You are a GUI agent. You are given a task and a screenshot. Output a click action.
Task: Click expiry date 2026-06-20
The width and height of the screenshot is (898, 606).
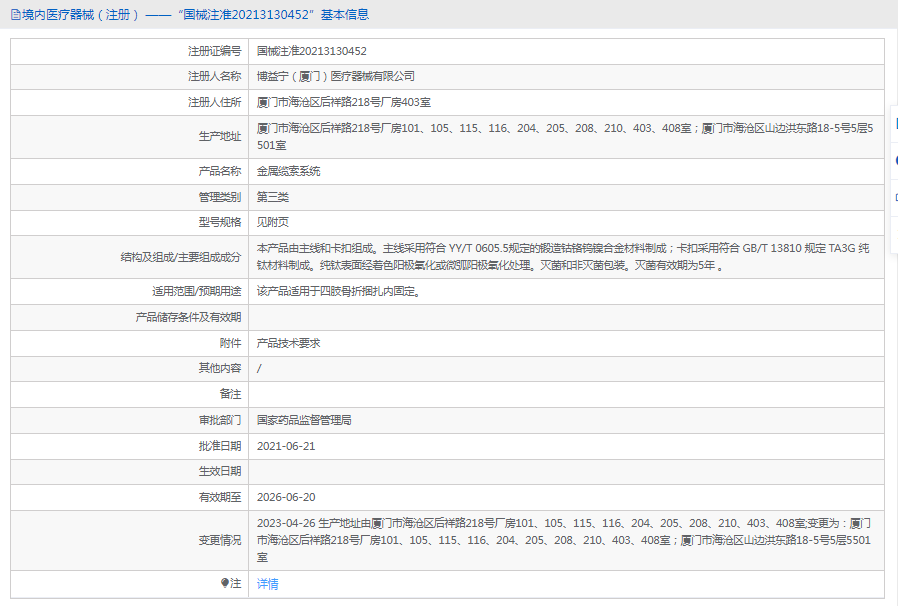click(286, 497)
